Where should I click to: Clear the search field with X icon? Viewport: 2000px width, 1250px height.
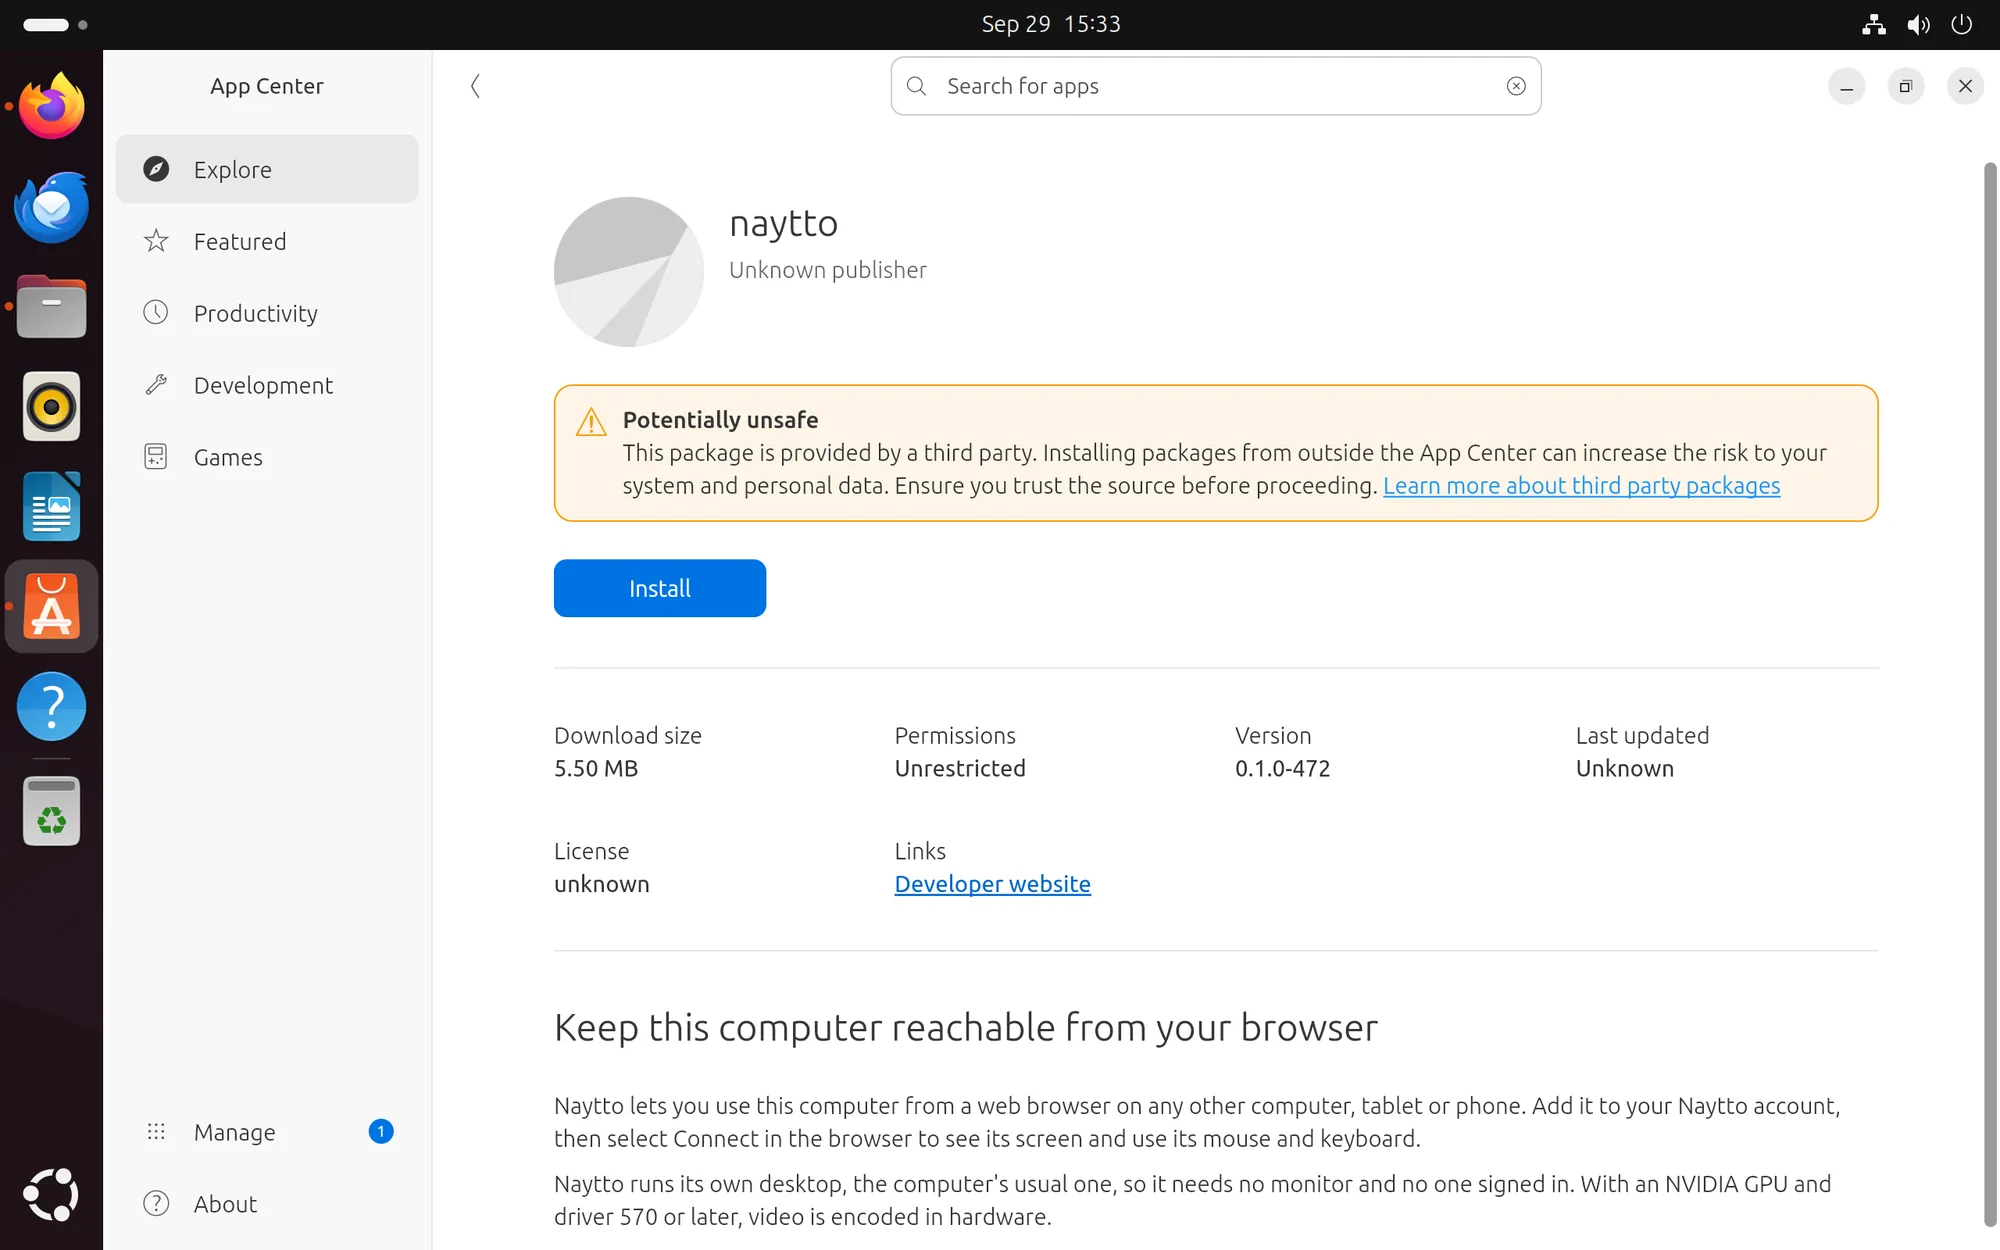[1516, 86]
